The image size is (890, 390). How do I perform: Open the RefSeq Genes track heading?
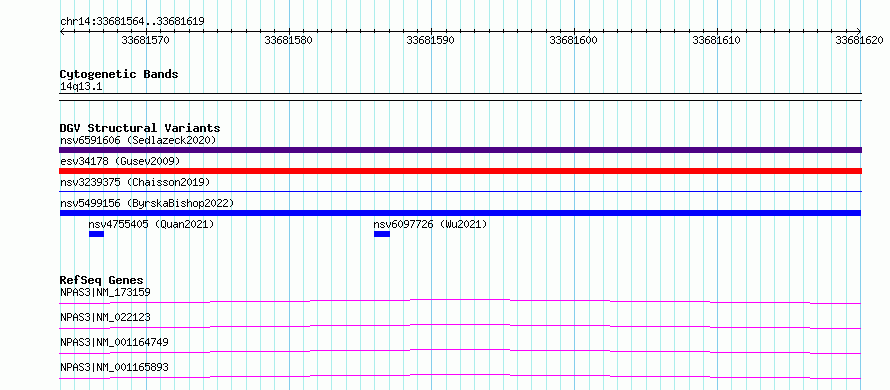click(x=102, y=280)
